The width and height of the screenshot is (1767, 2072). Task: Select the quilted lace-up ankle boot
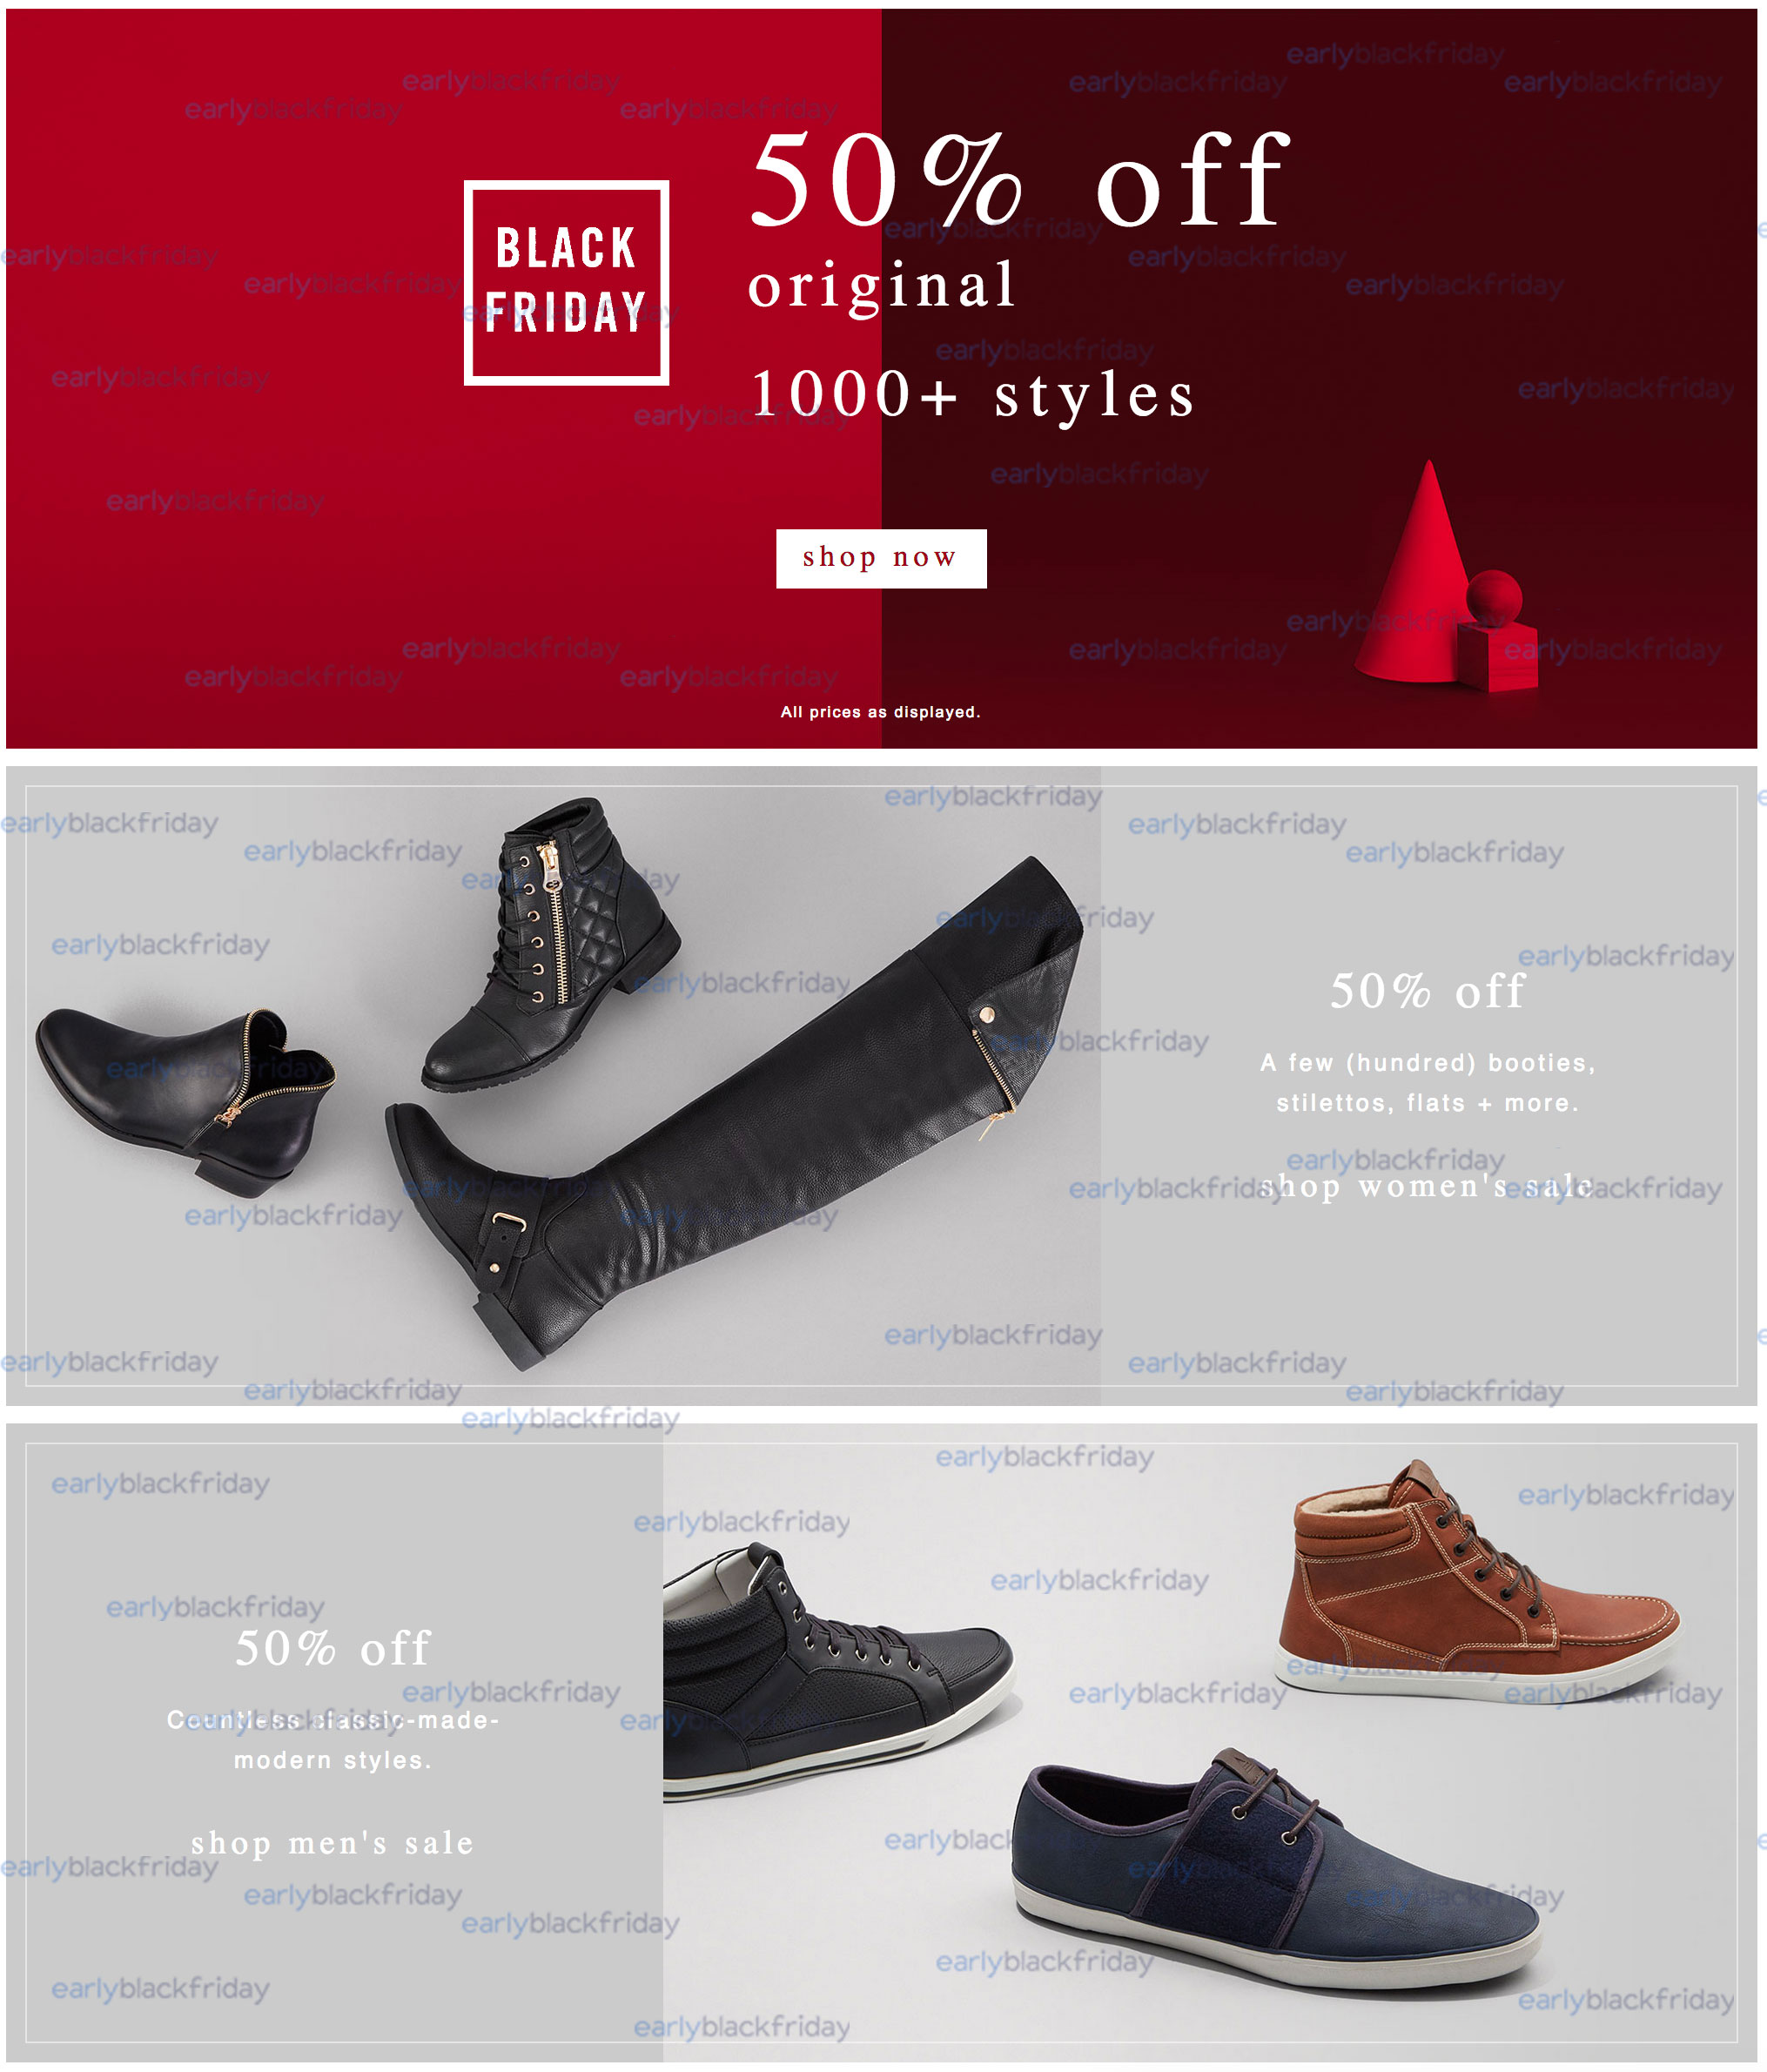pyautogui.click(x=551, y=943)
